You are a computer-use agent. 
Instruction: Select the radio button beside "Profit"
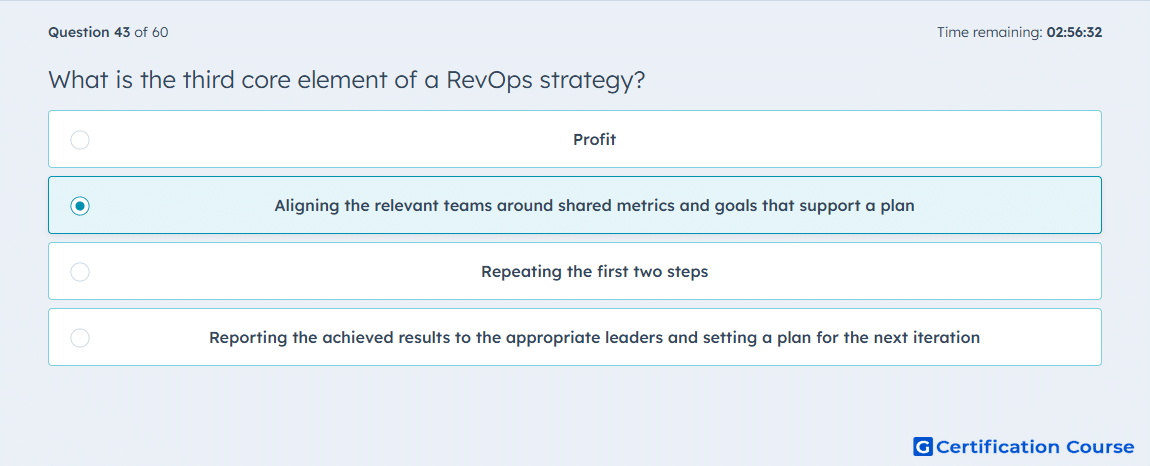point(80,140)
